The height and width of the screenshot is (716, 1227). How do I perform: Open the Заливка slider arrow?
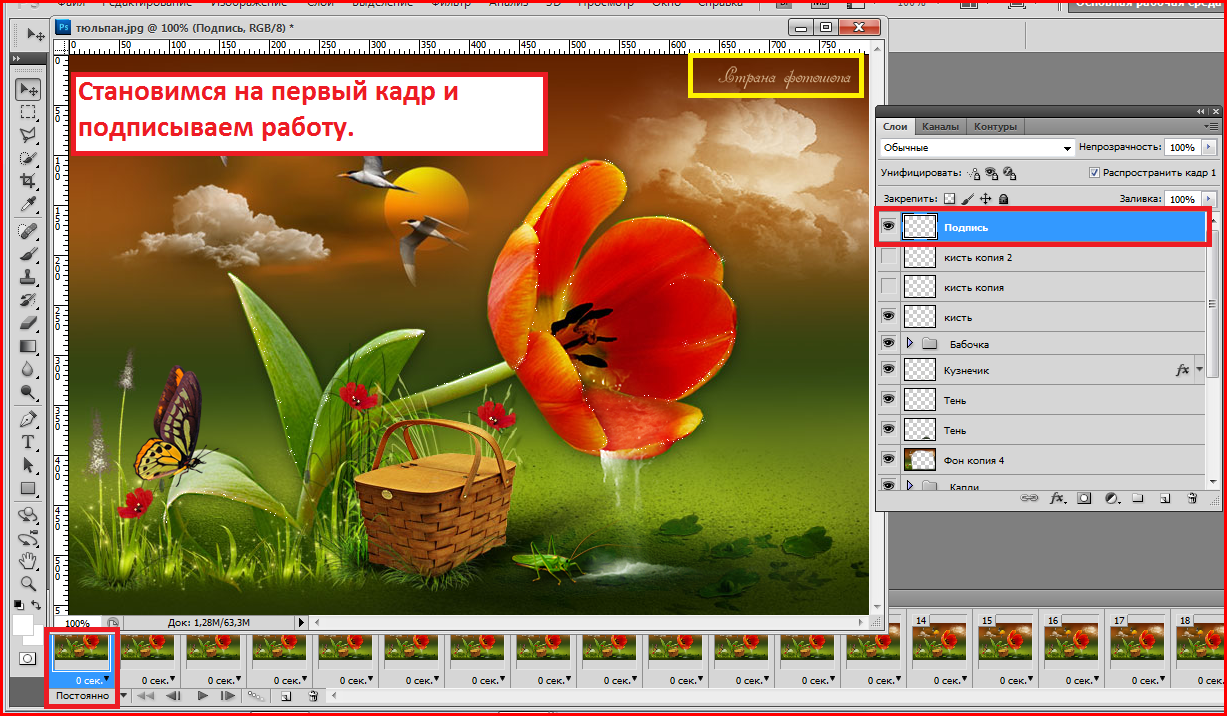pos(1207,199)
